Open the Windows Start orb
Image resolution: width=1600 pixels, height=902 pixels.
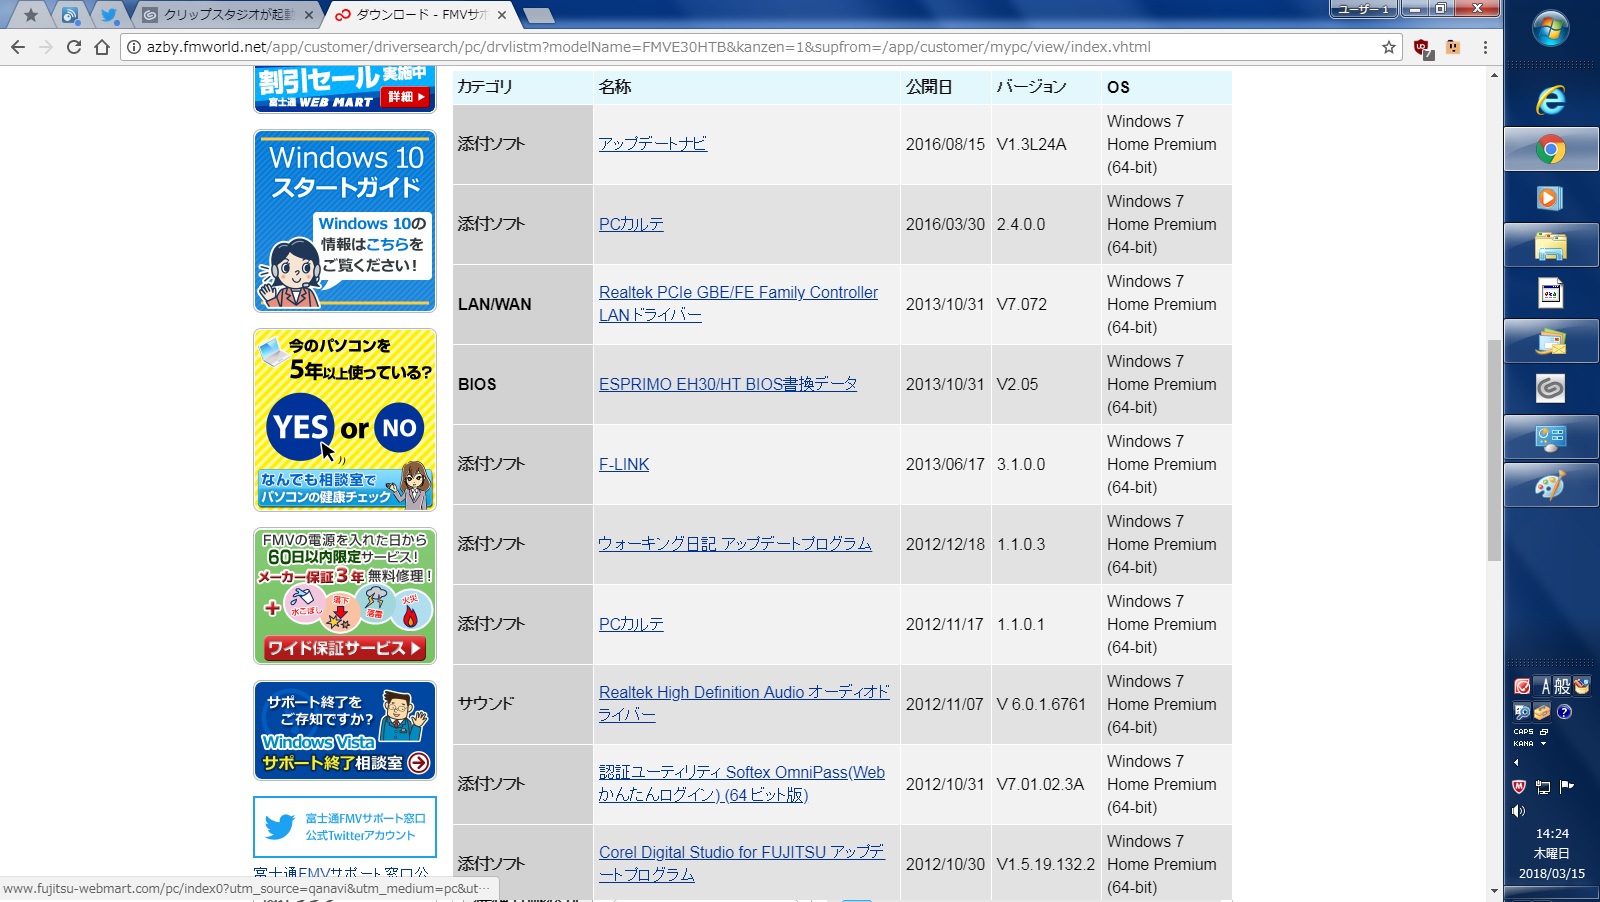click(1551, 29)
